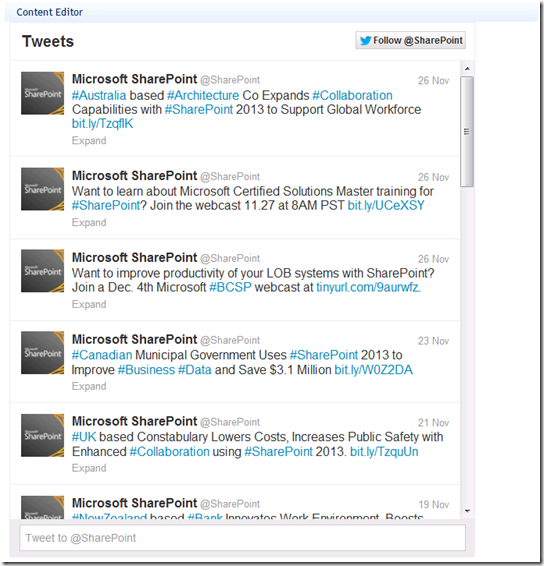
Task: Open Microsoft SharePoint name on the Certified Solutions tweet
Action: coord(134,176)
